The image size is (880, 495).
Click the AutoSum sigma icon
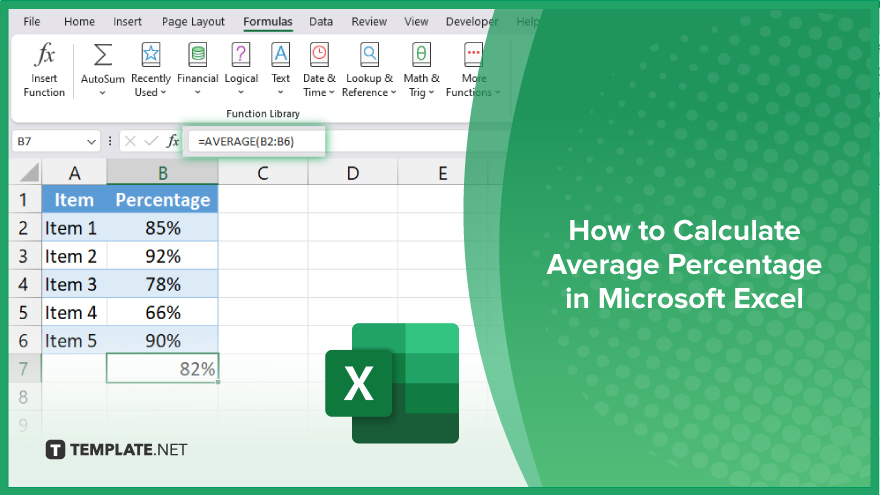click(x=103, y=55)
